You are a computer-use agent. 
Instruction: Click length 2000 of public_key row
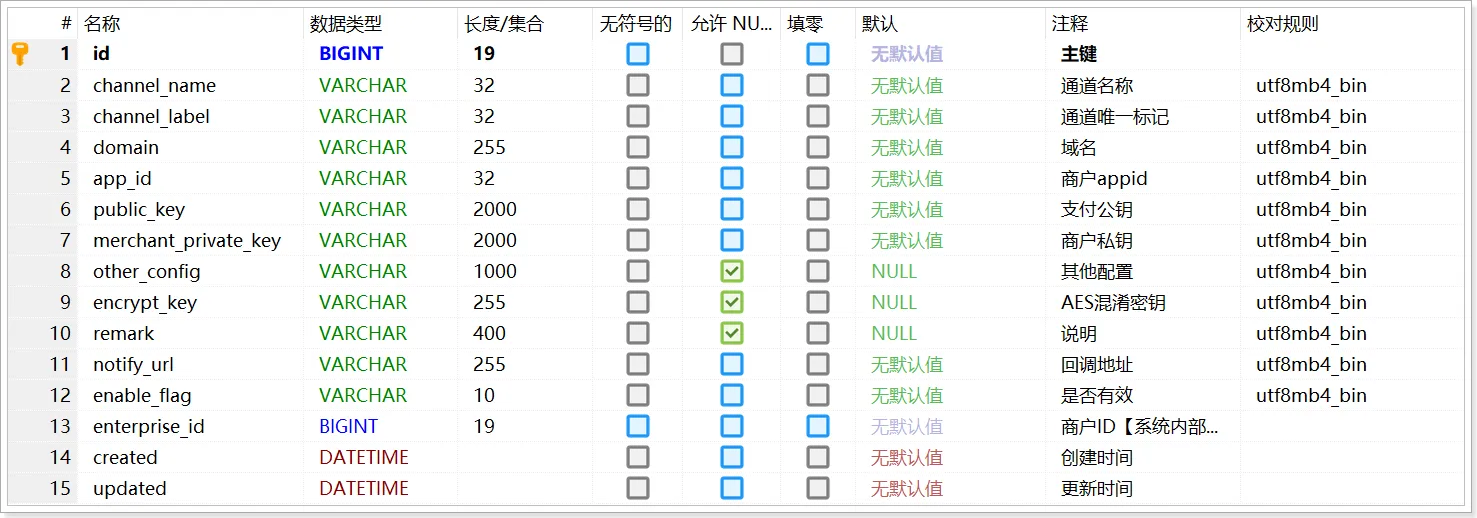(x=495, y=209)
